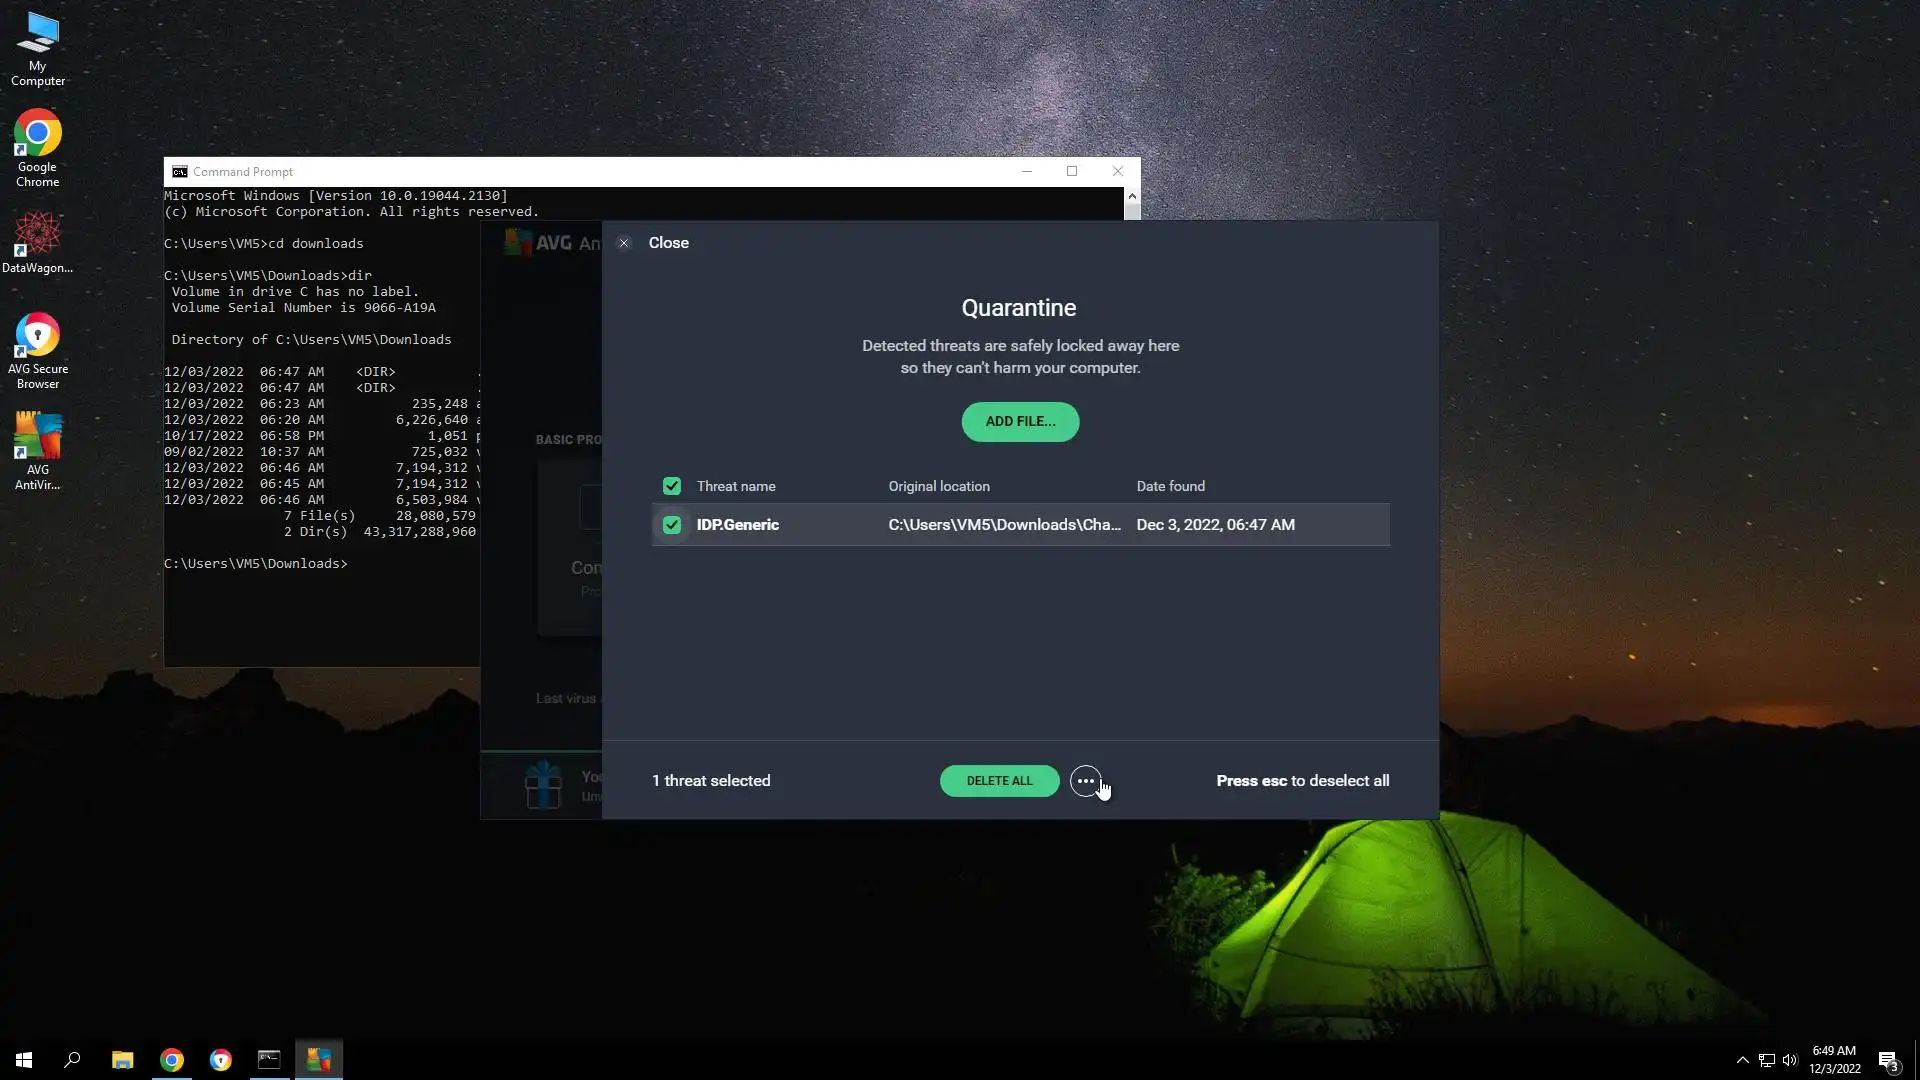Switch to Command Prompt taskbar icon
The image size is (1920, 1080).
[x=269, y=1060]
